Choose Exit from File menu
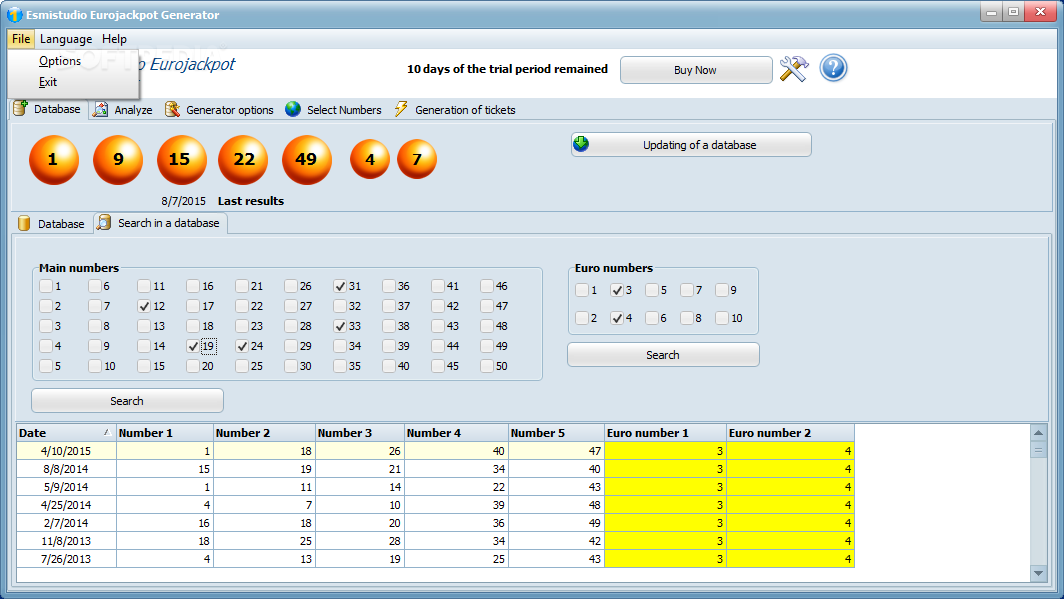The image size is (1064, 599). click(x=48, y=82)
